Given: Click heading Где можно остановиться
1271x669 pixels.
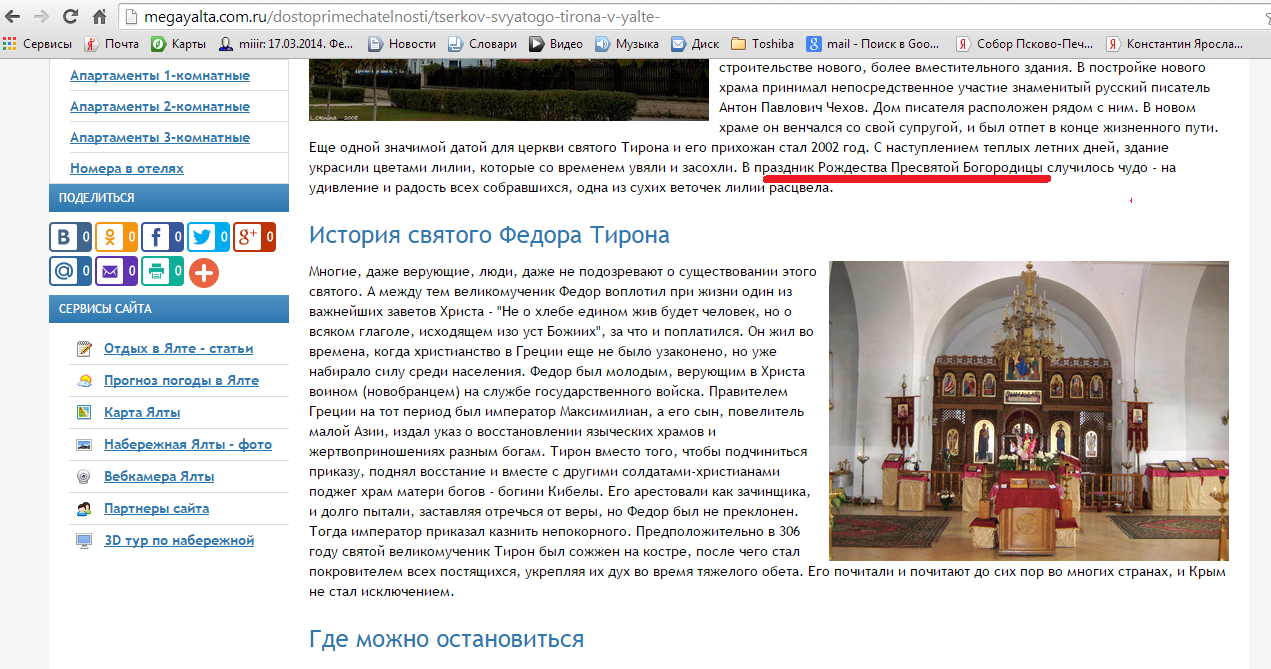Looking at the screenshot, I should pyautogui.click(x=446, y=639).
